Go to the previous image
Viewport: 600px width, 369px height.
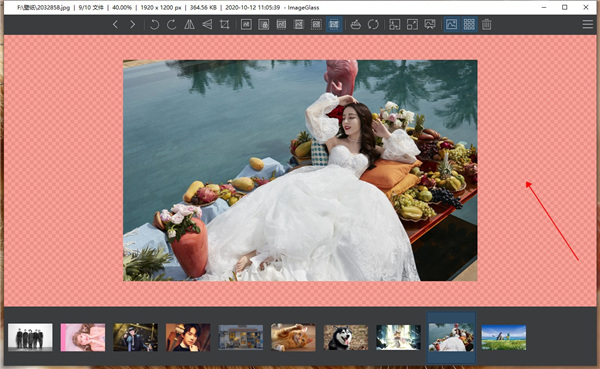tap(115, 24)
